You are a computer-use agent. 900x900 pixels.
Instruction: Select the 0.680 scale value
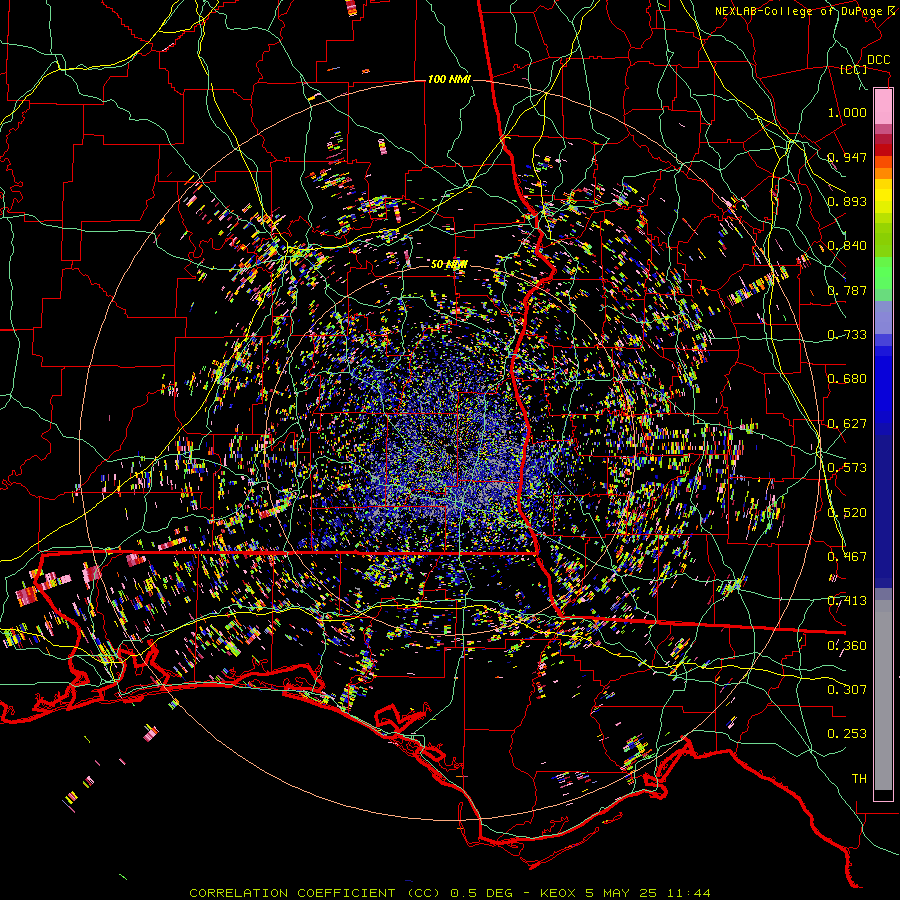pos(847,379)
